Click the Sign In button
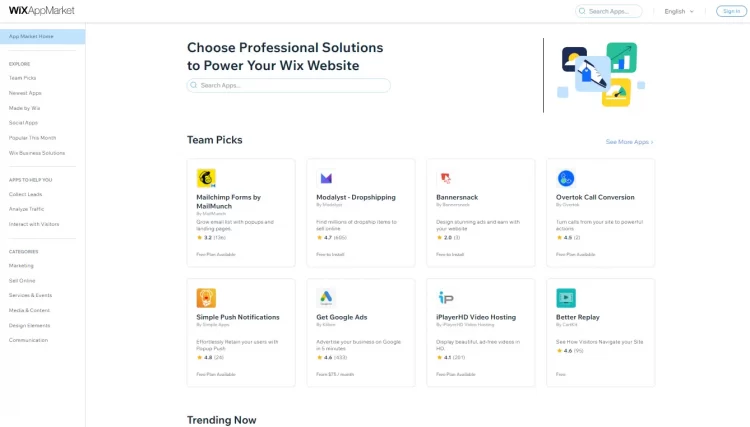Screen dimensions: 750x427 731,11
